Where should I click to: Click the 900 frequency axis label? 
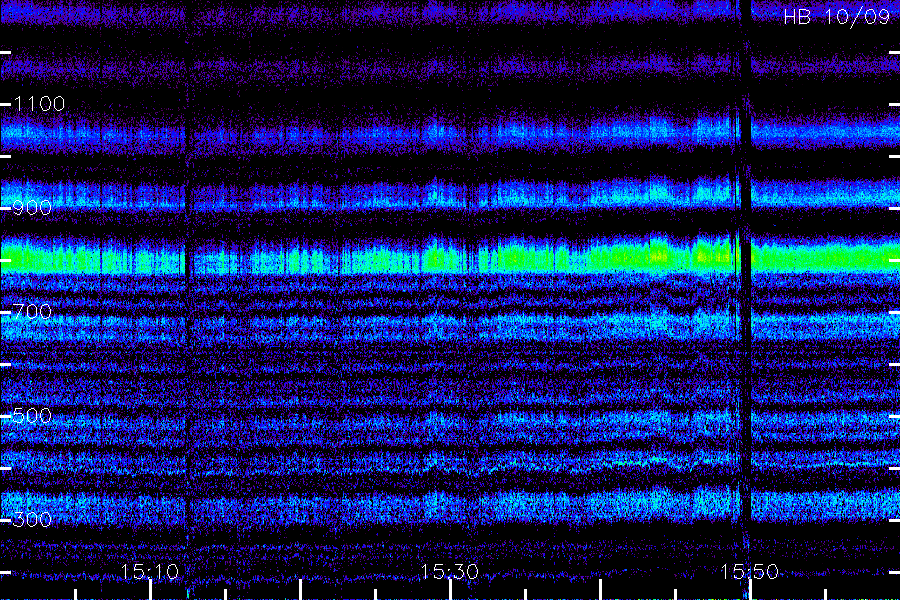click(32, 208)
